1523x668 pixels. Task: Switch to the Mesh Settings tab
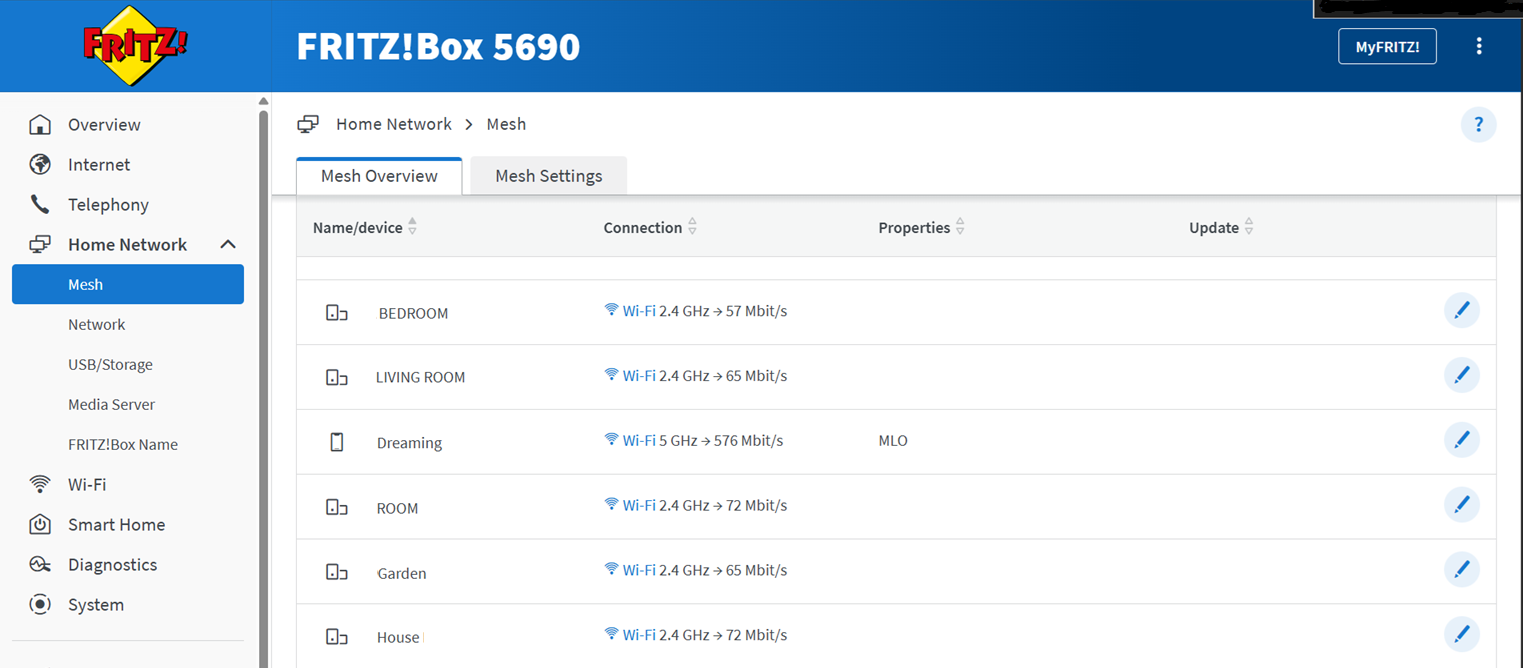tap(549, 176)
